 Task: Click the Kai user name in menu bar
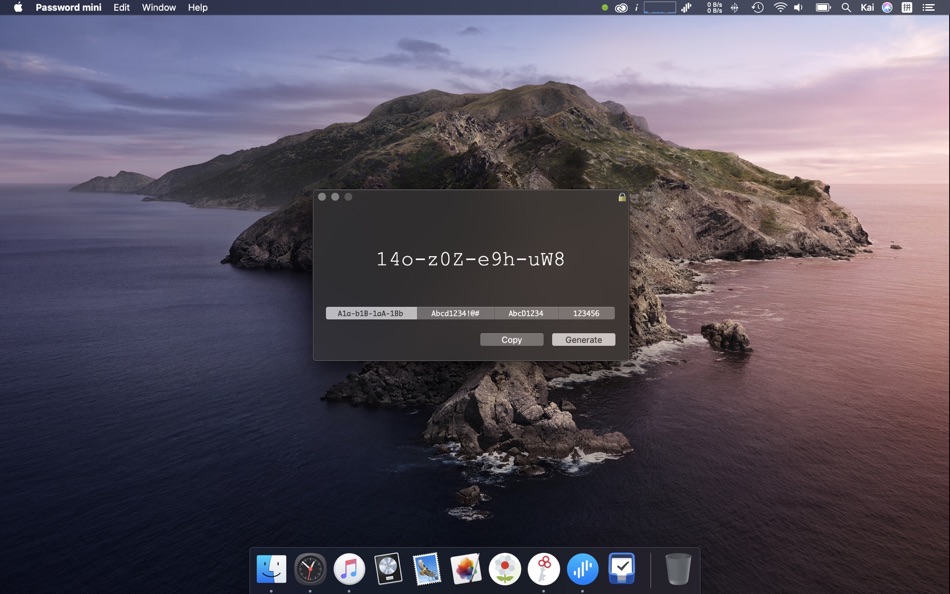[x=867, y=7]
